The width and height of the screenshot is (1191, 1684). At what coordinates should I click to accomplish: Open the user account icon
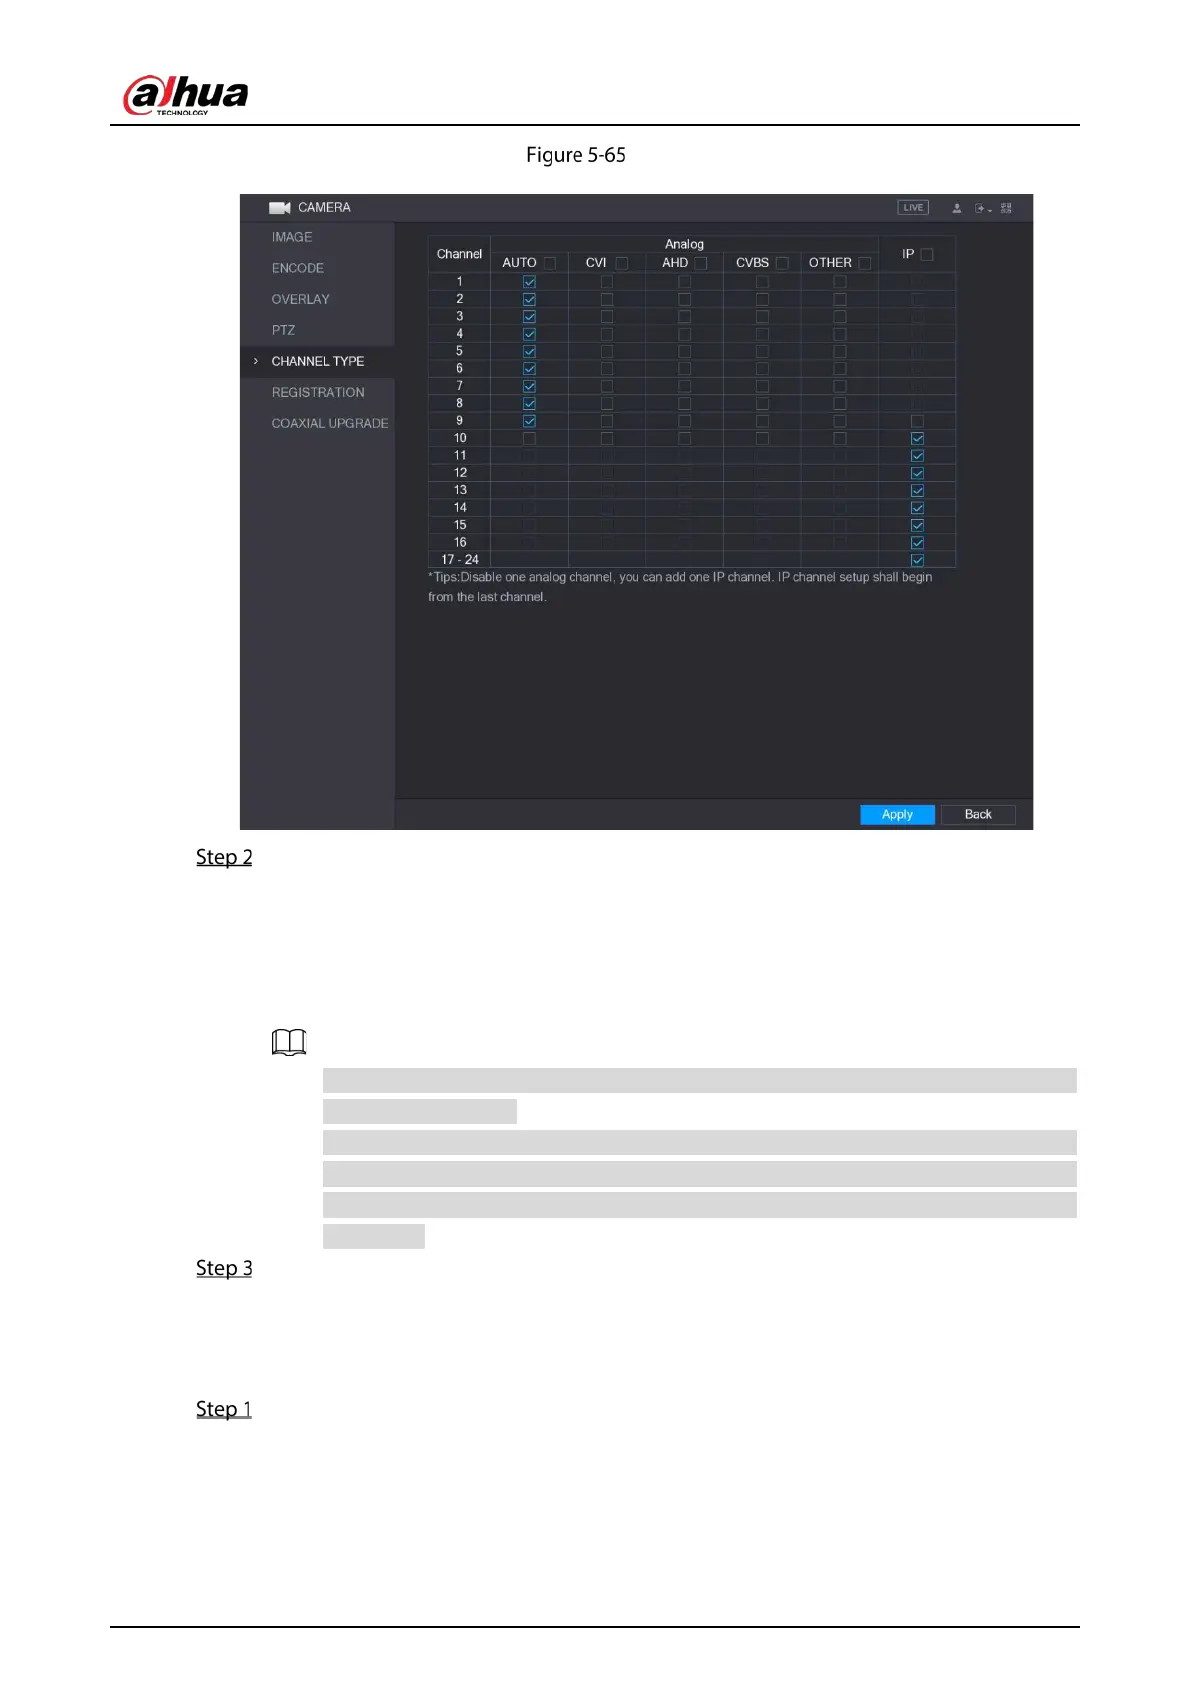957,208
